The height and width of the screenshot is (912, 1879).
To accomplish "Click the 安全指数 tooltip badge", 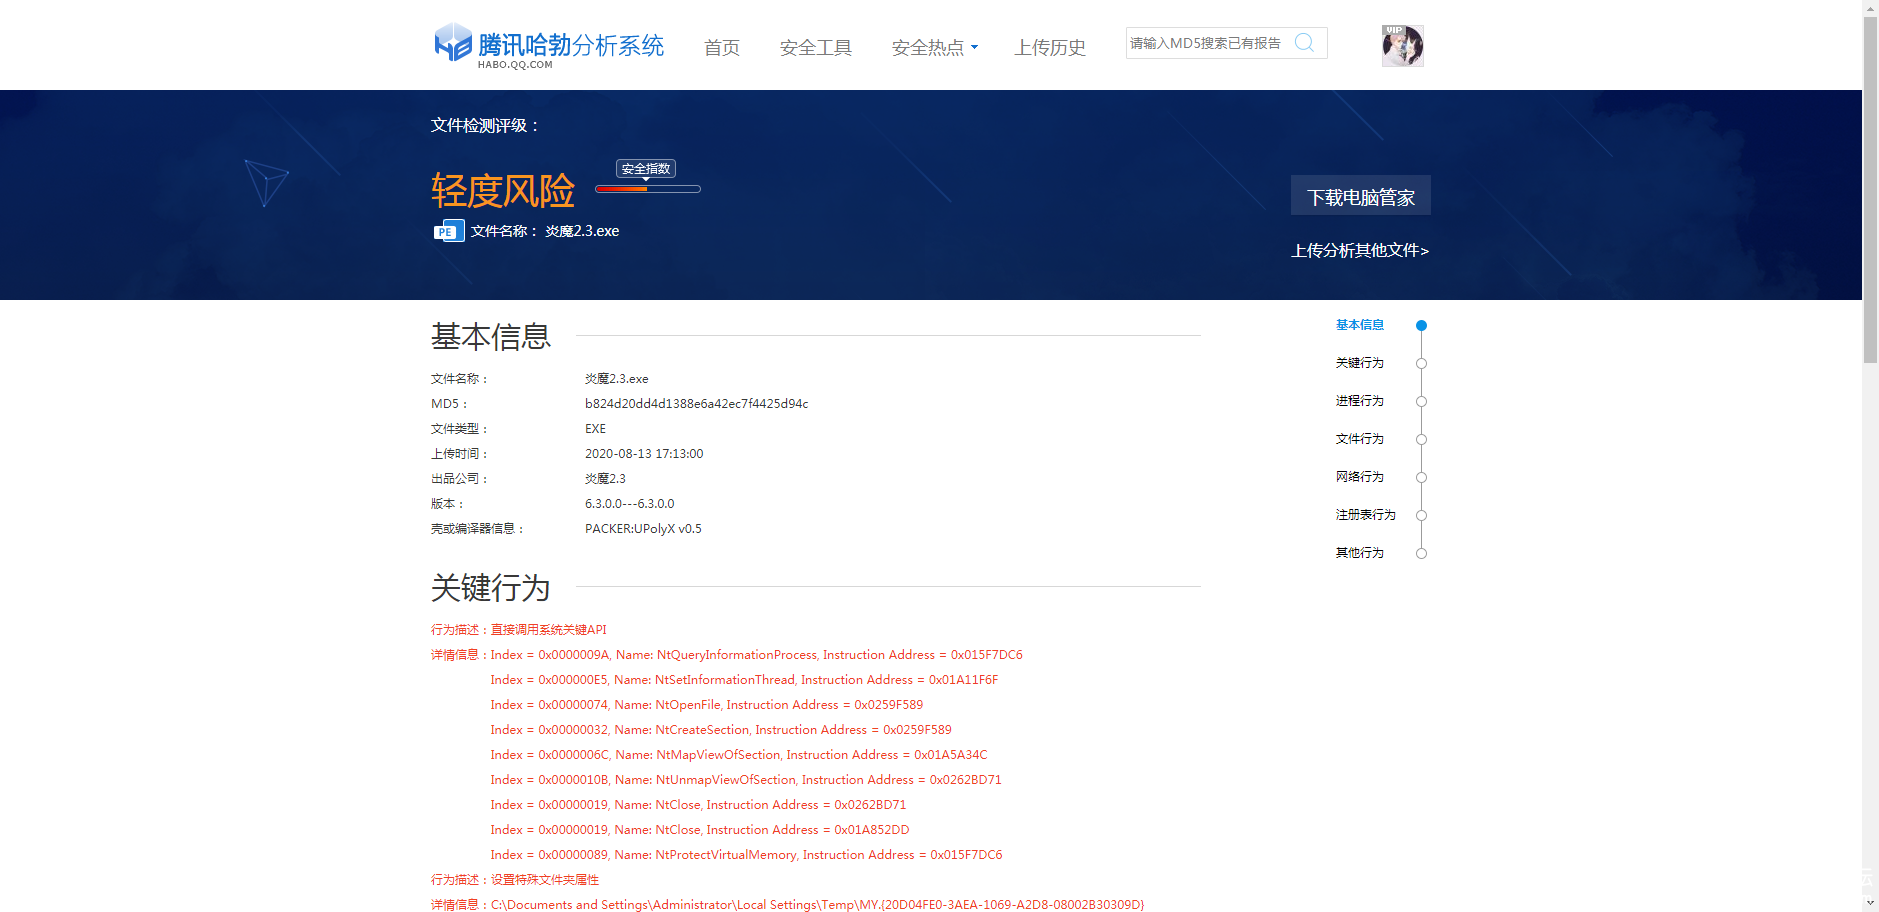I will point(646,169).
